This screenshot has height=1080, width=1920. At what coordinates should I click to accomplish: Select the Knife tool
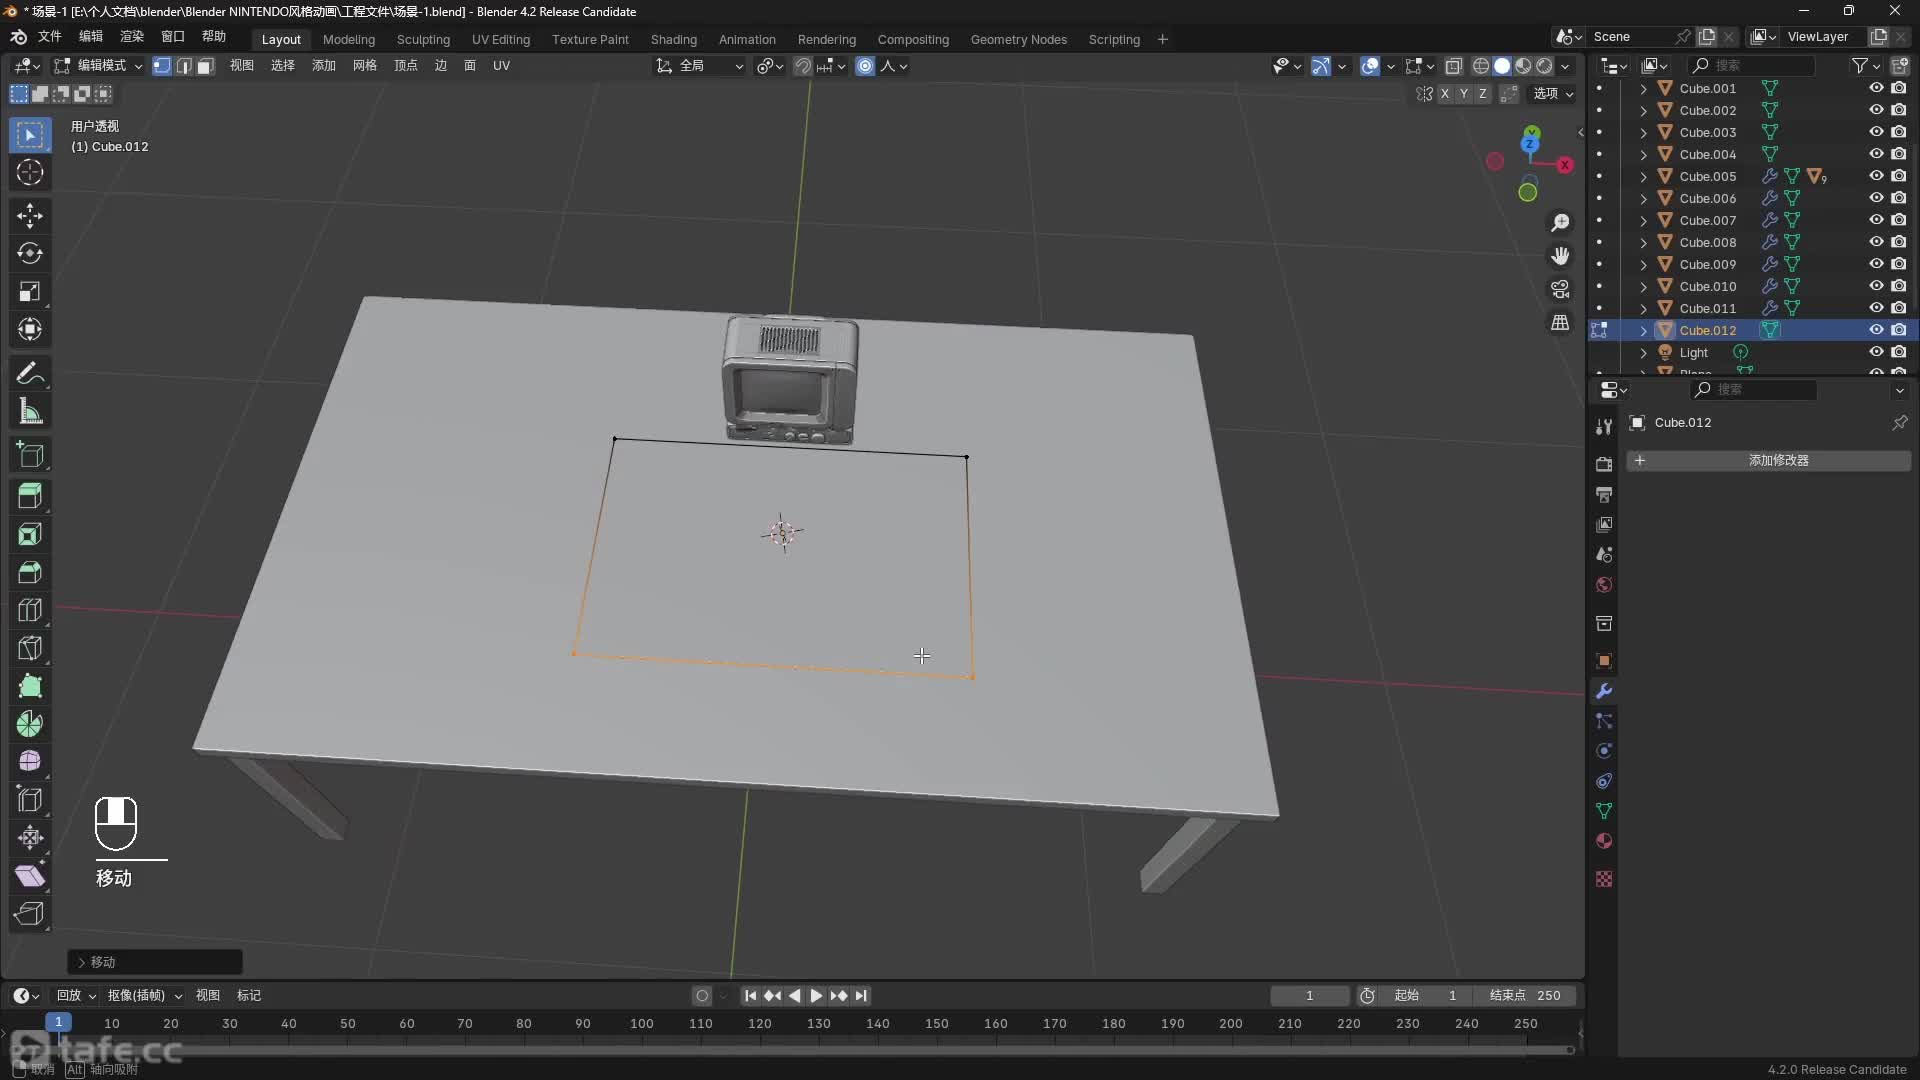click(x=30, y=649)
